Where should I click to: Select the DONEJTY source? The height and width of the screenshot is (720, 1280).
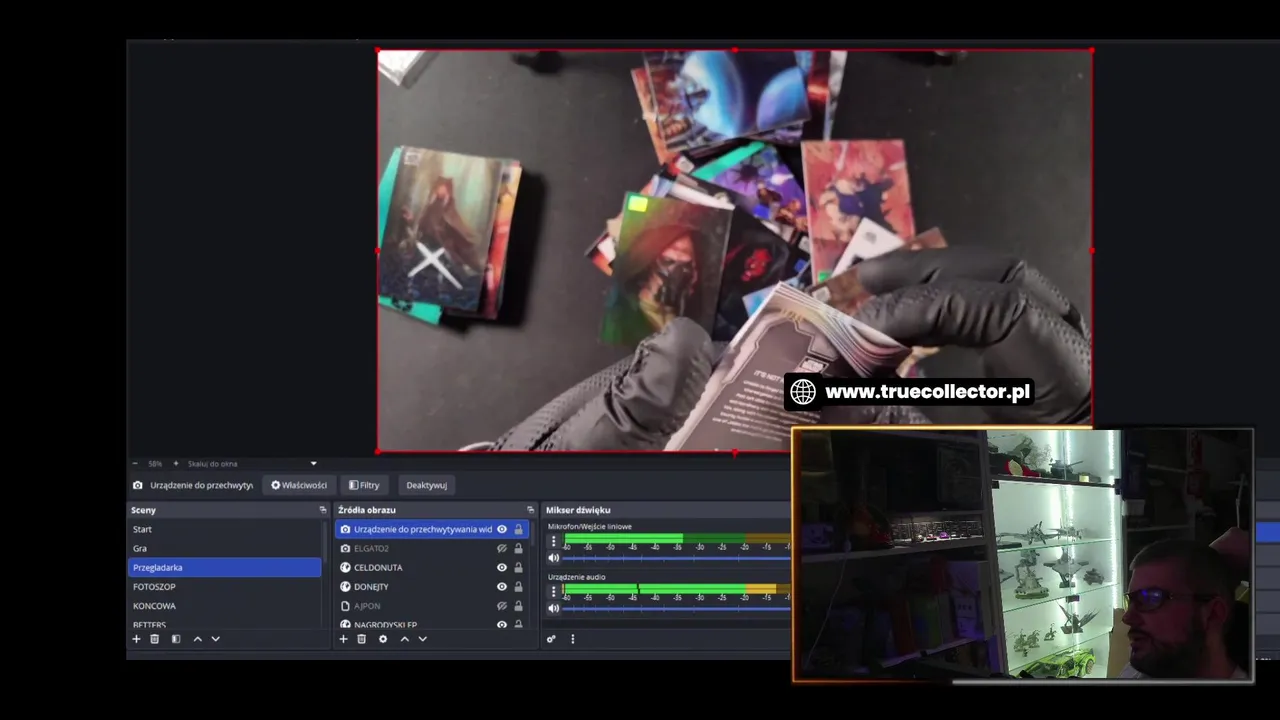[x=431, y=586]
